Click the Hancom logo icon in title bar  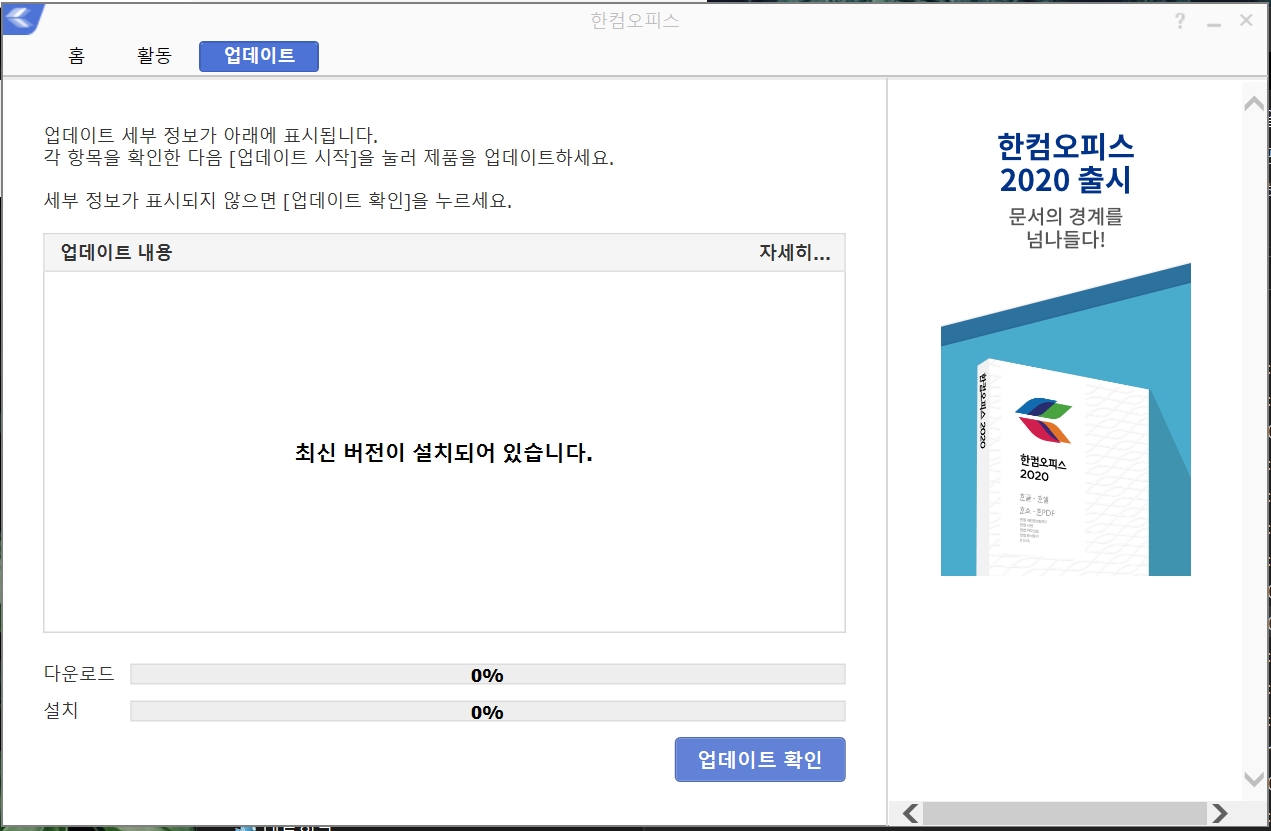(x=22, y=18)
